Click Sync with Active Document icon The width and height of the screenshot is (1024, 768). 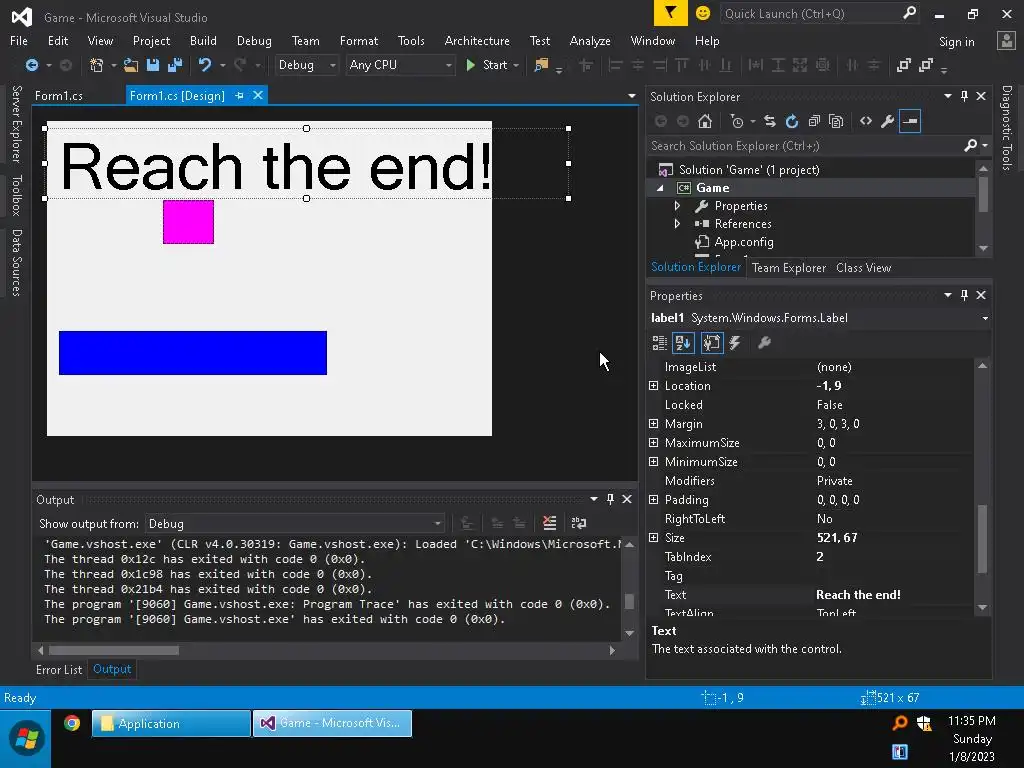pyautogui.click(x=770, y=121)
